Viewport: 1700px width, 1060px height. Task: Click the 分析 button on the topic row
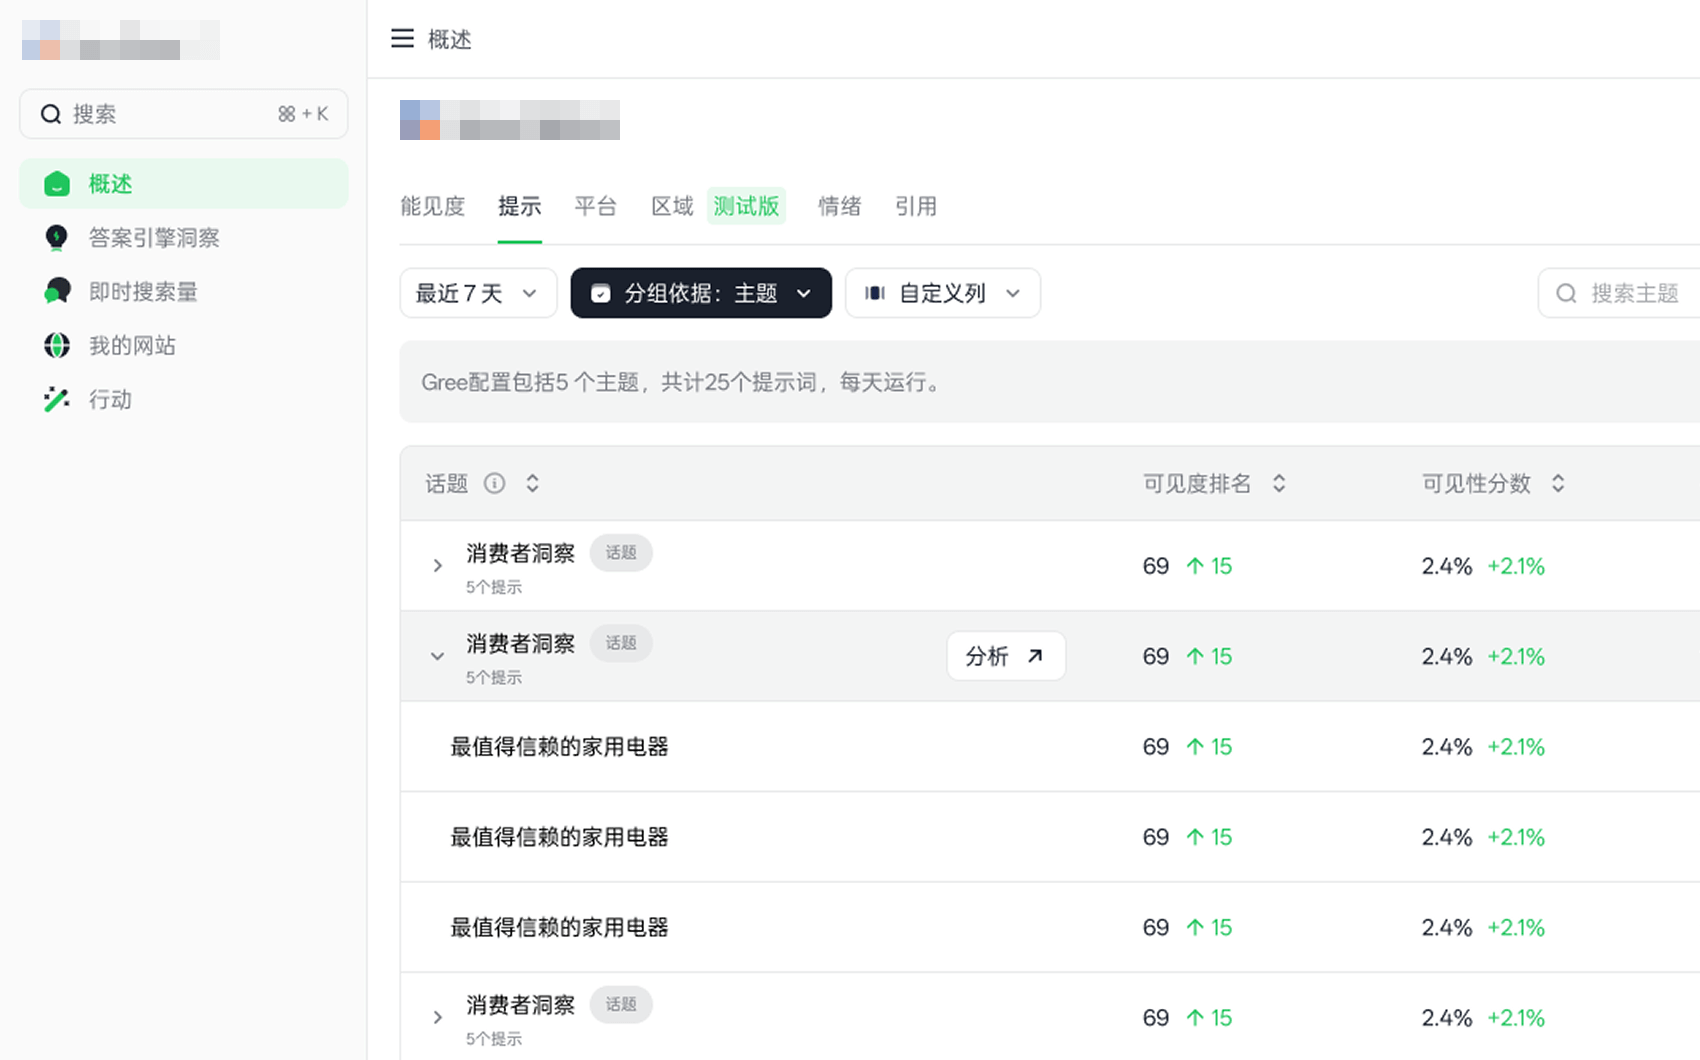pyautogui.click(x=1005, y=657)
